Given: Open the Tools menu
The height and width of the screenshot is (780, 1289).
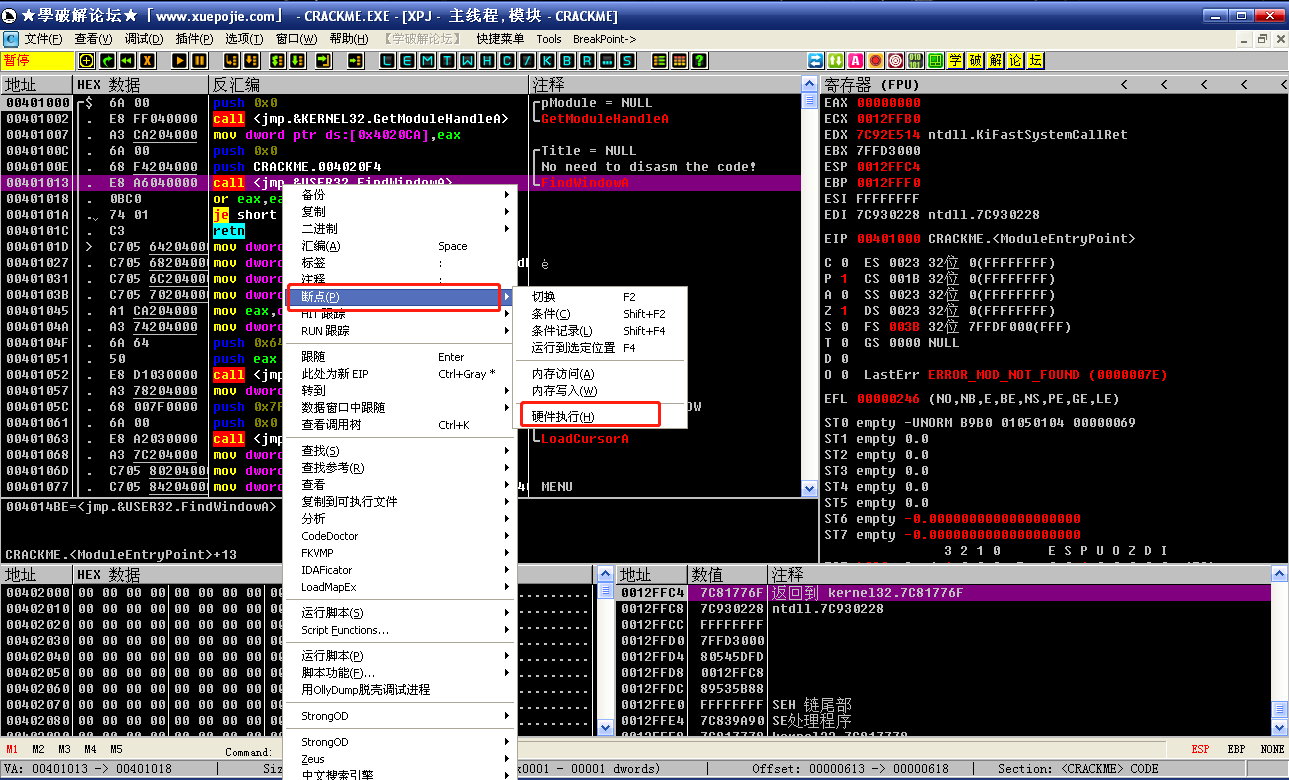Looking at the screenshot, I should [549, 39].
